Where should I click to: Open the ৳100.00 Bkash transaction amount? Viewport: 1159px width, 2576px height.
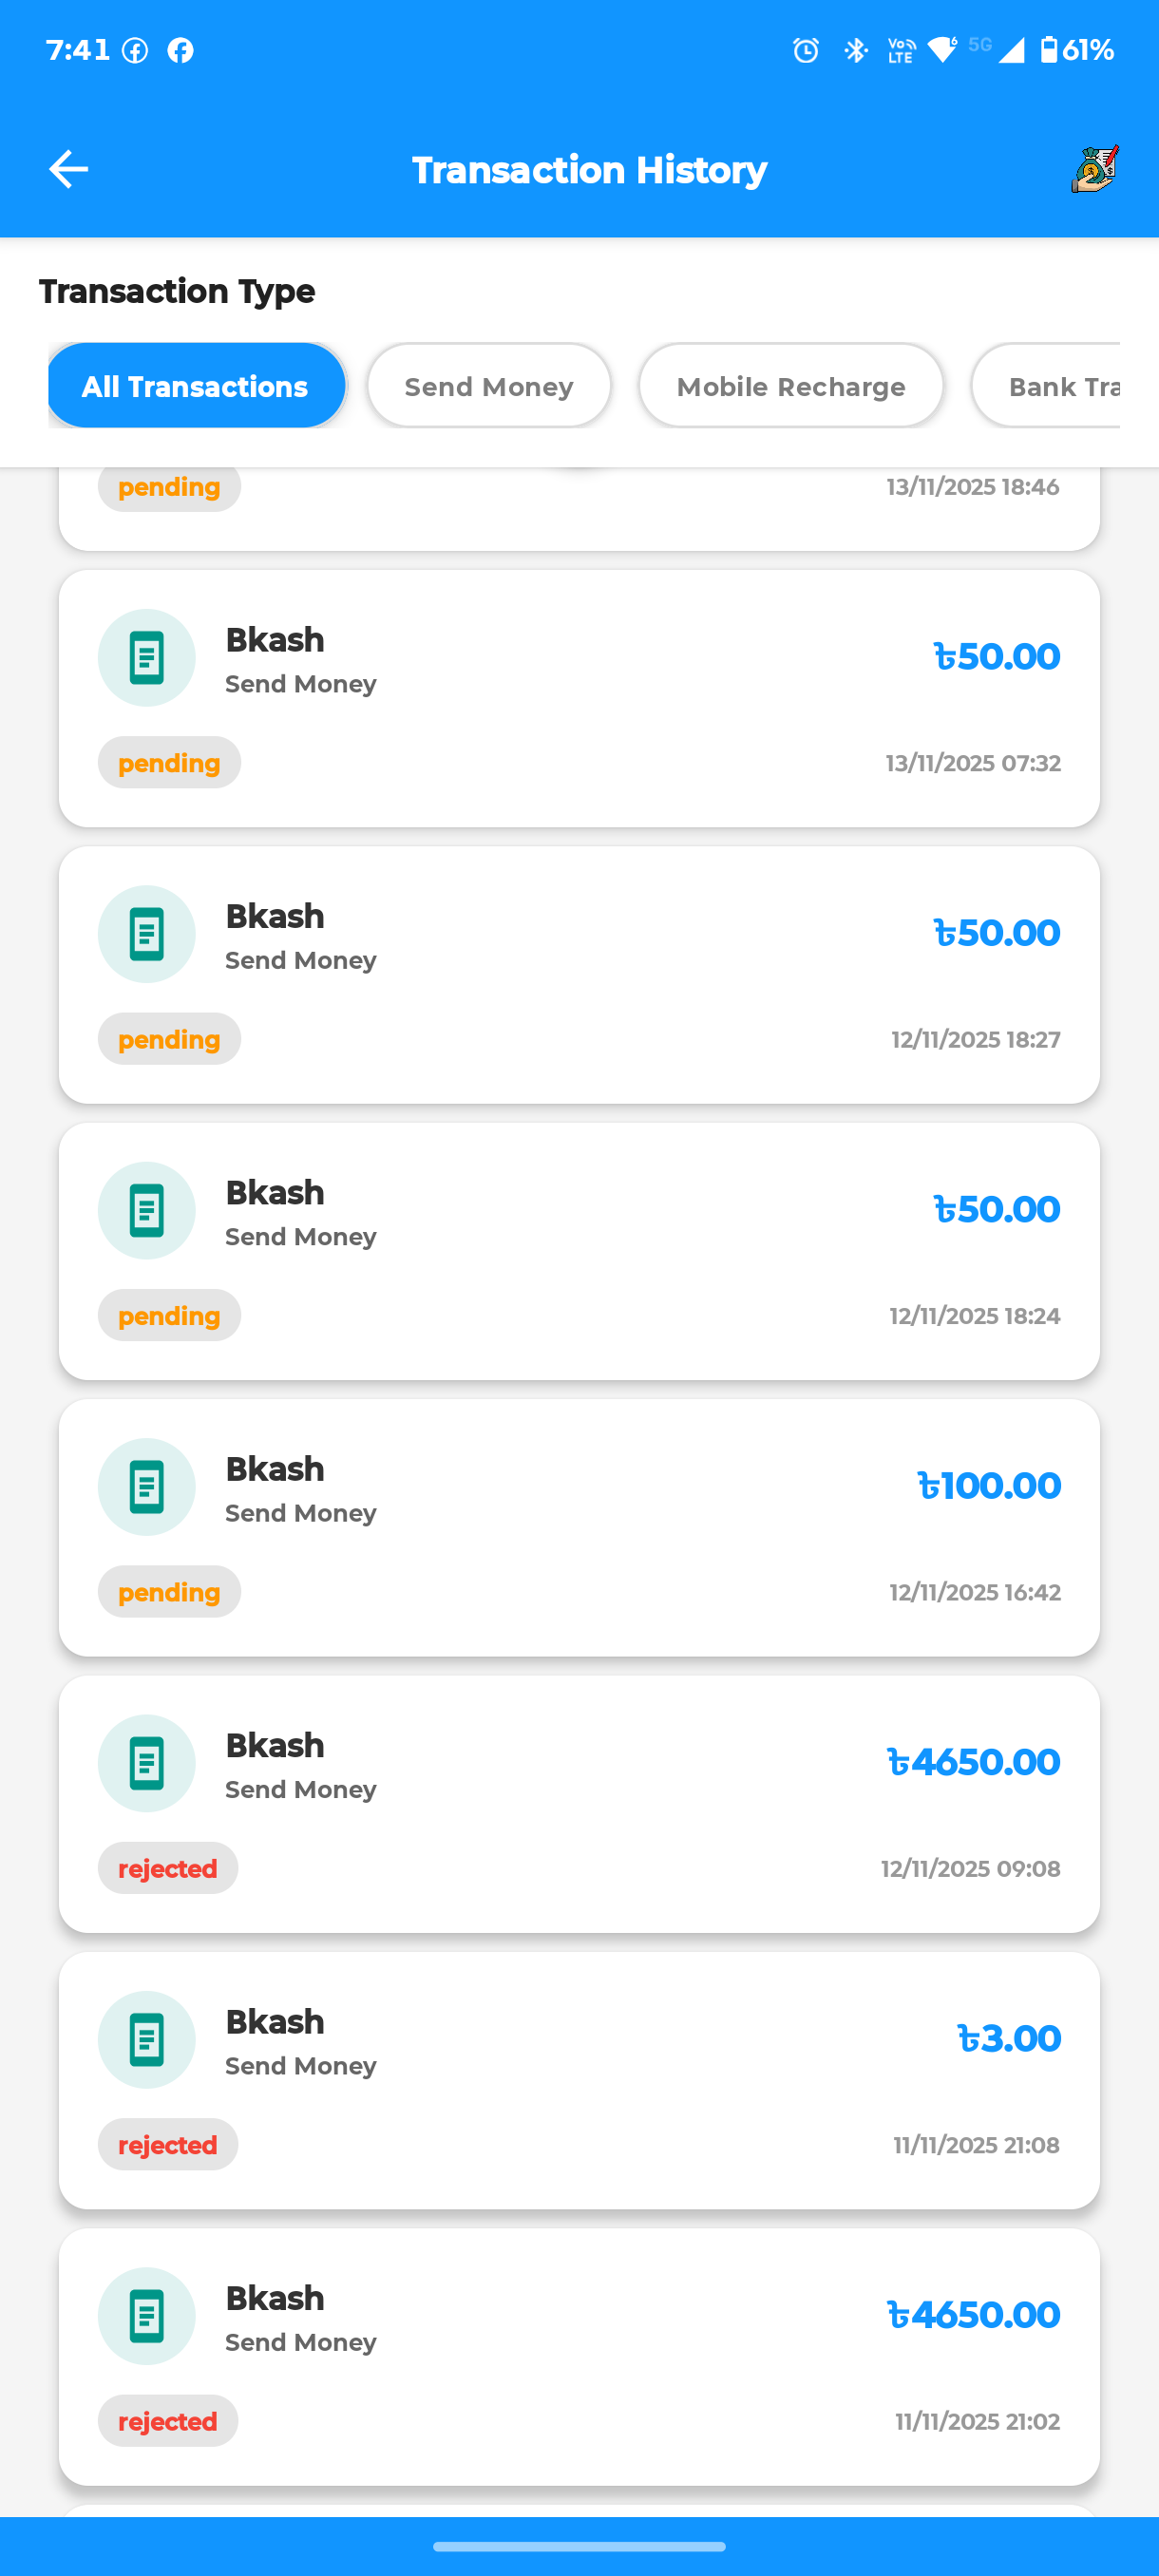(988, 1486)
